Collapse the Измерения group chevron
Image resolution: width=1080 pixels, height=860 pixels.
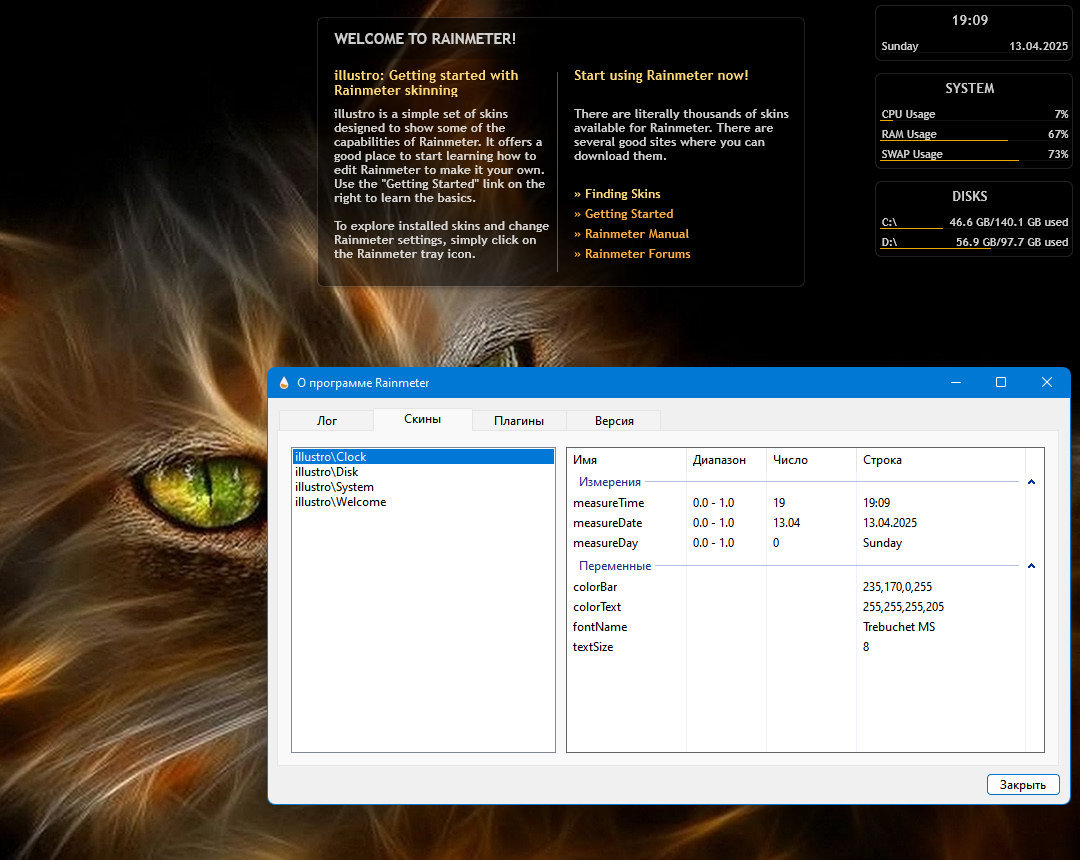tap(1031, 482)
